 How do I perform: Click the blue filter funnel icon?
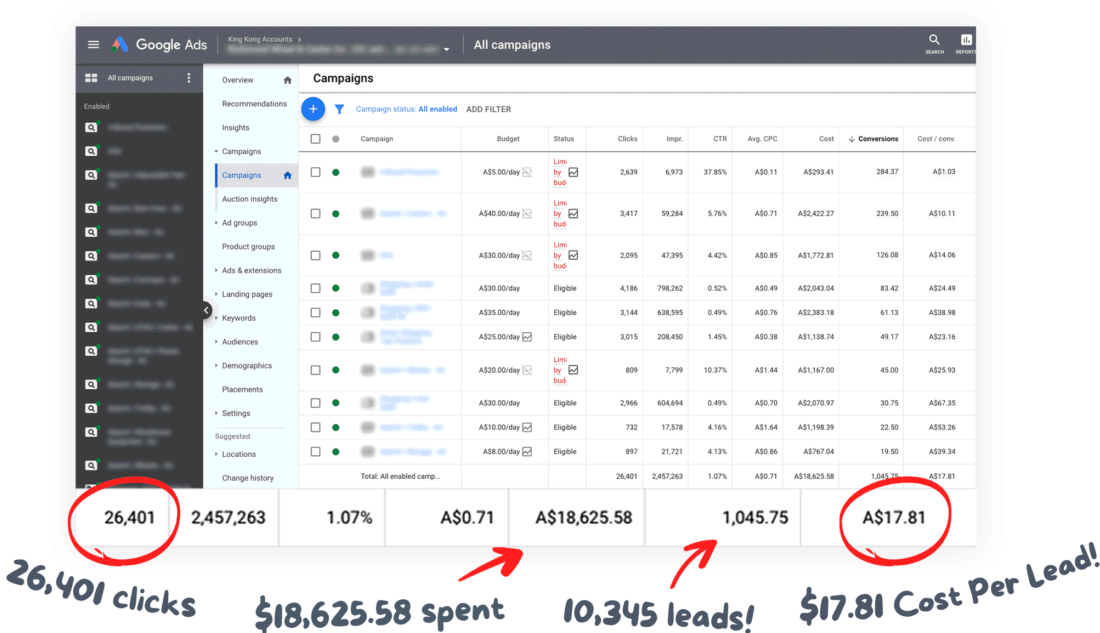point(339,109)
